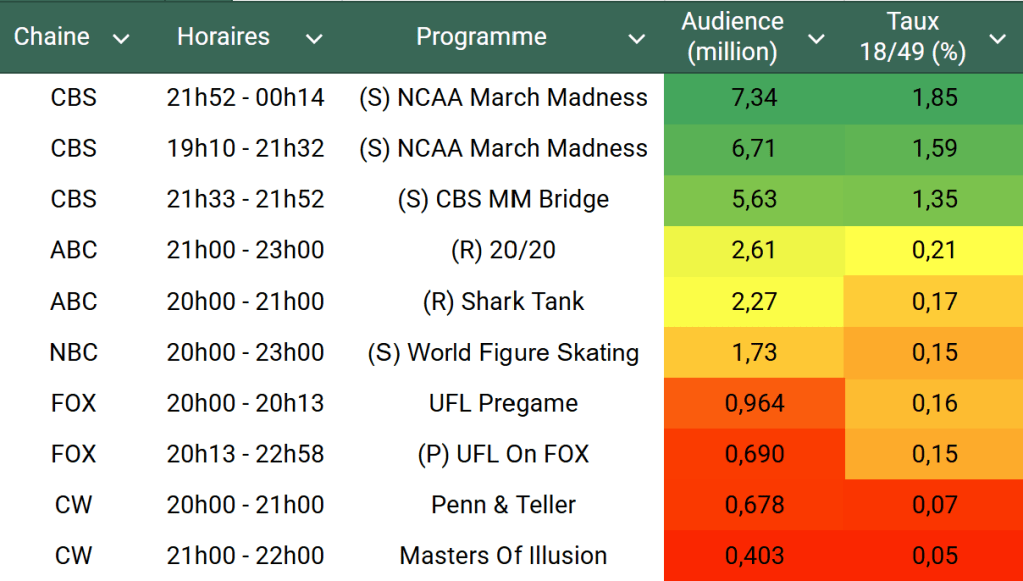The height and width of the screenshot is (581, 1023).
Task: Select the 7,34 audience cell
Action: (754, 98)
